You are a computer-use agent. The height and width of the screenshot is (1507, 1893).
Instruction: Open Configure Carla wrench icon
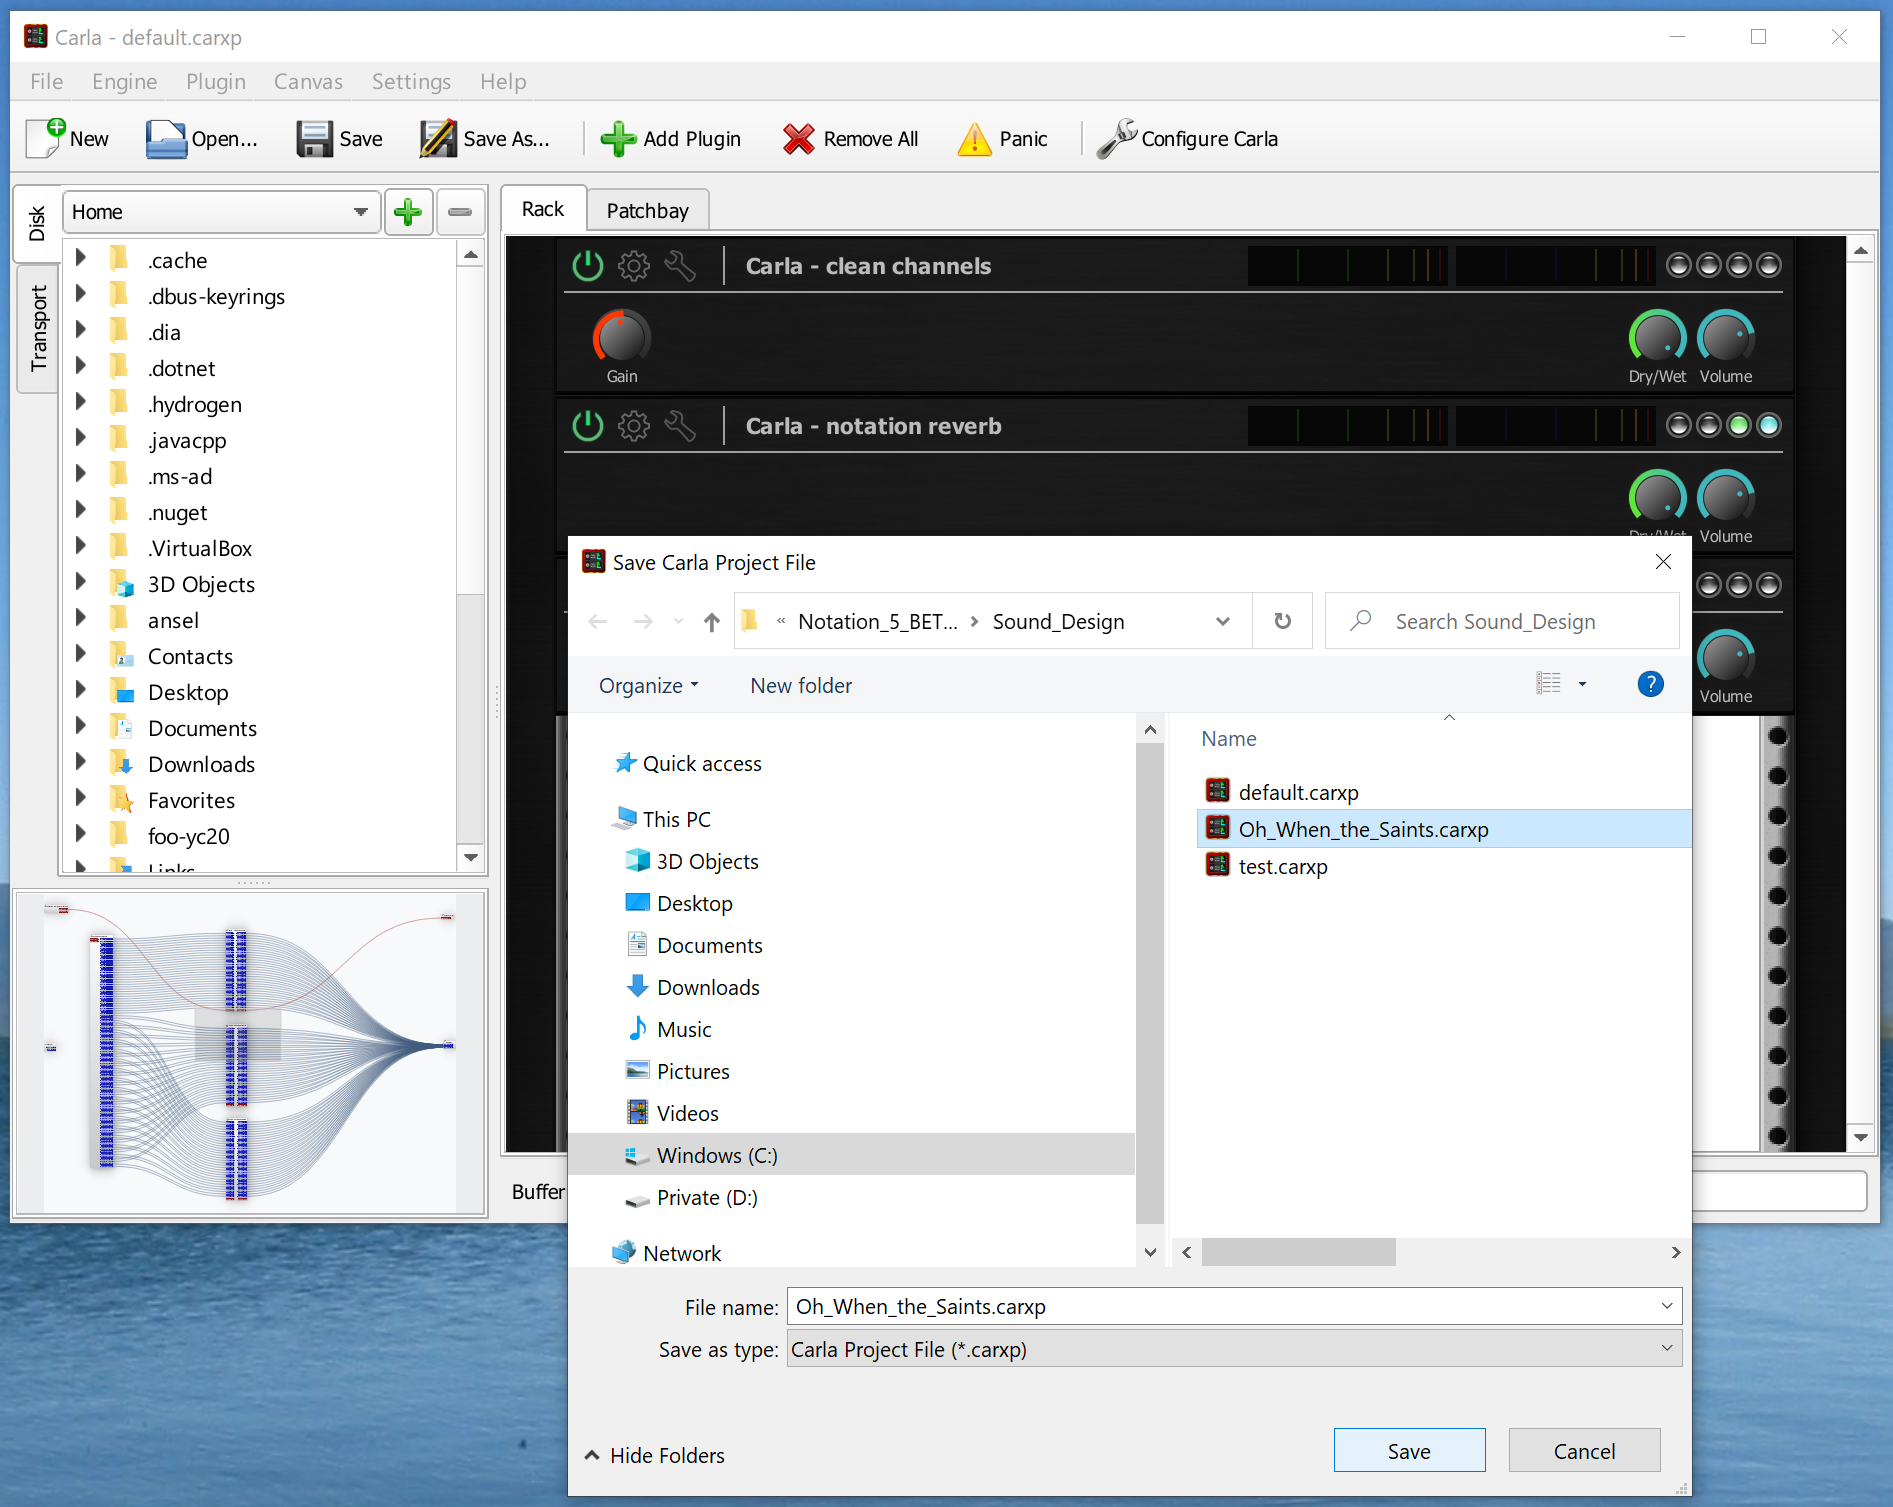click(1116, 139)
